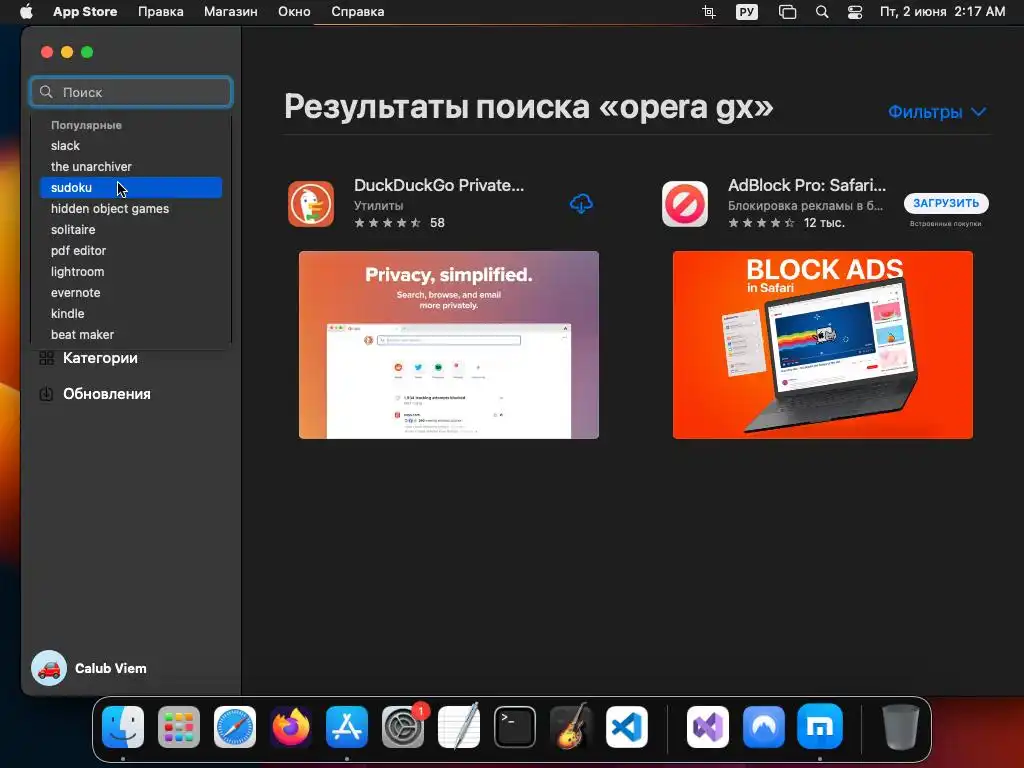Open Launchpad from the Dock

179,726
